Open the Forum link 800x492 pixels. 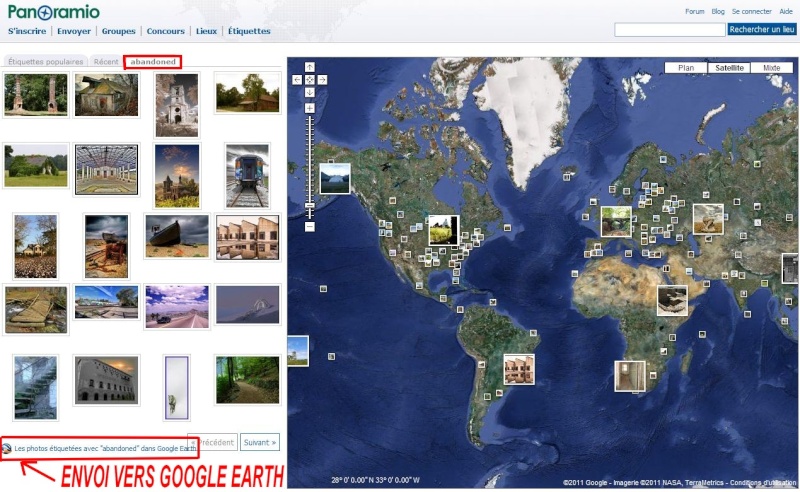click(694, 11)
